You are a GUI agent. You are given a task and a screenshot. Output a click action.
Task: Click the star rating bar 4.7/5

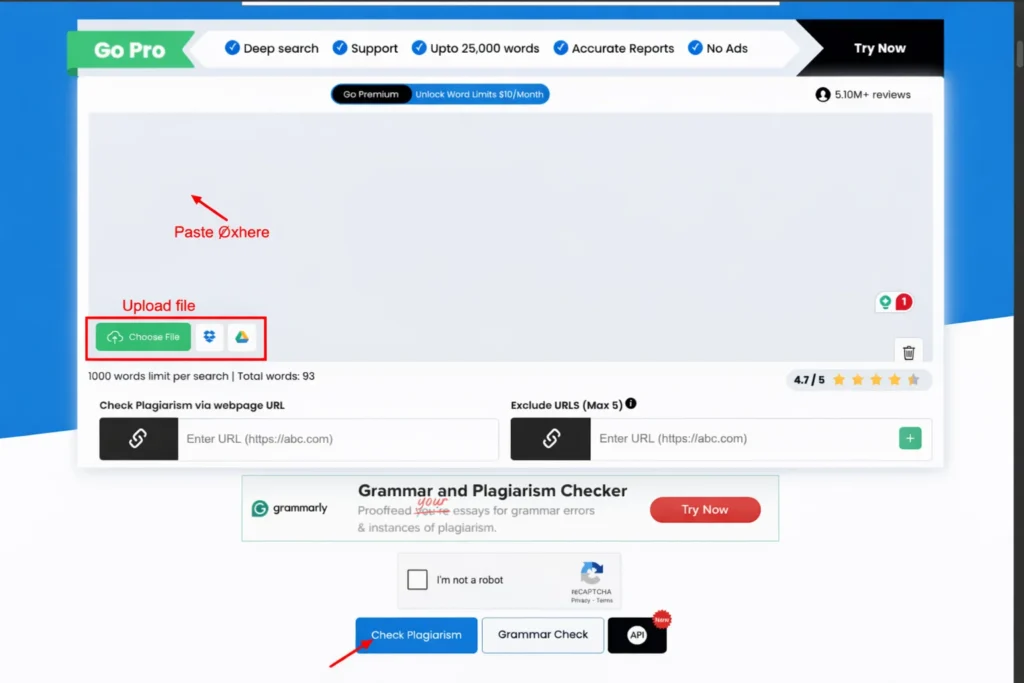pyautogui.click(x=859, y=380)
